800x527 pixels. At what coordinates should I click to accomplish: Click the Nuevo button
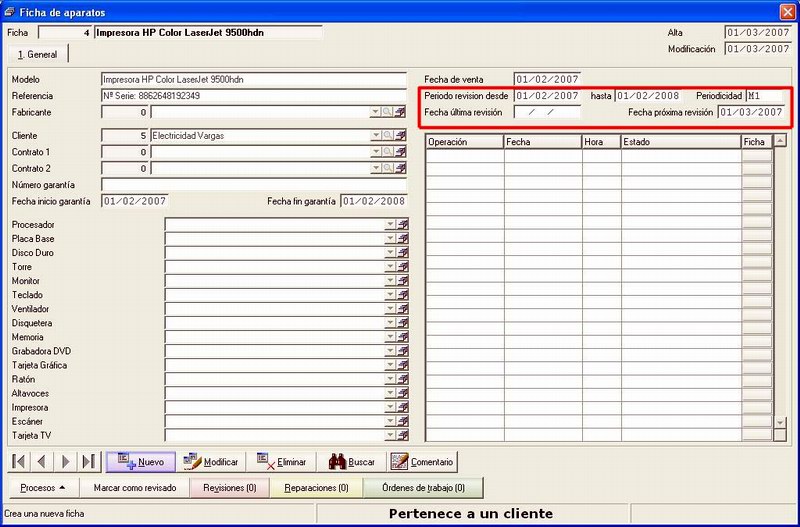141,462
